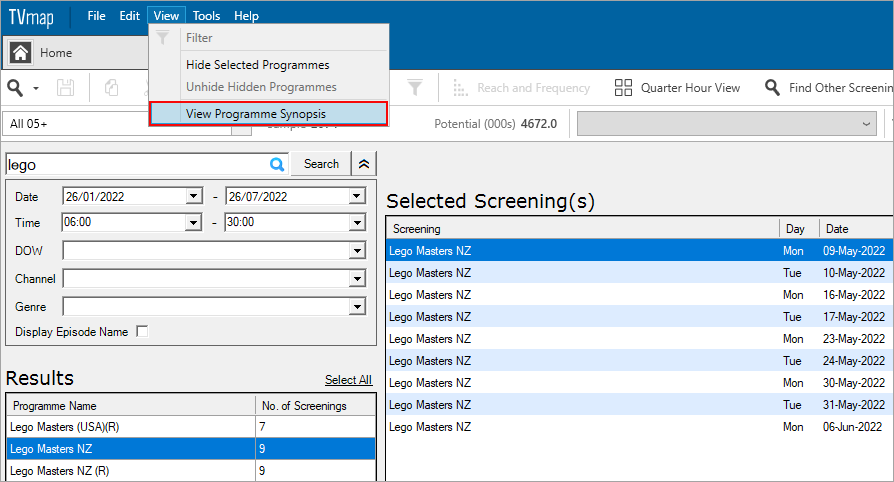Screen dimensions: 894x482
Task: Click blue magnifier inside lego search box
Action: pos(277,164)
